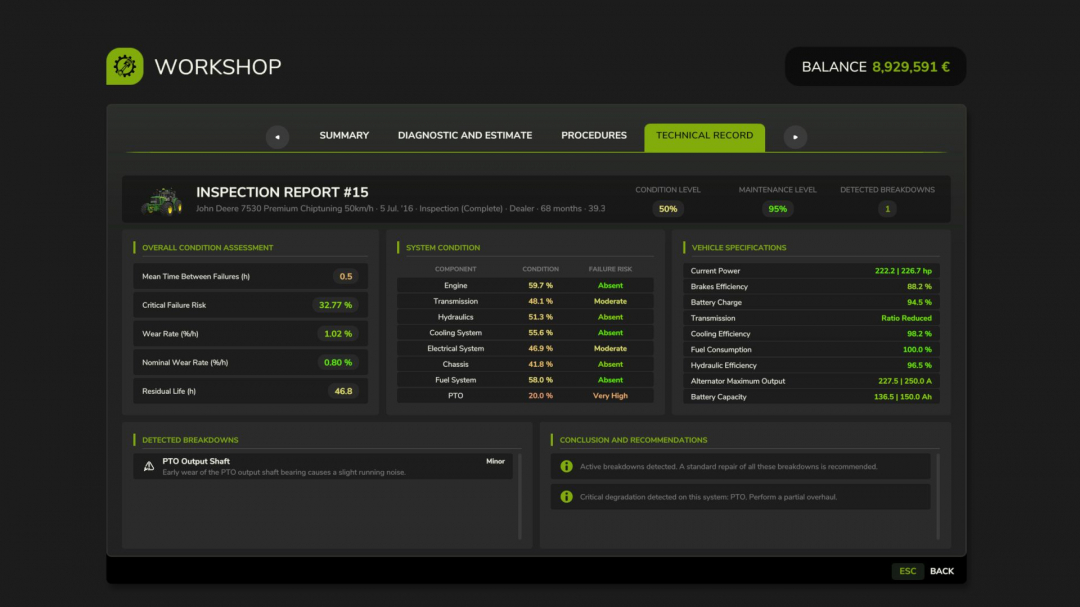
Task: Click the PTO failure risk Very High
Action: (610, 396)
